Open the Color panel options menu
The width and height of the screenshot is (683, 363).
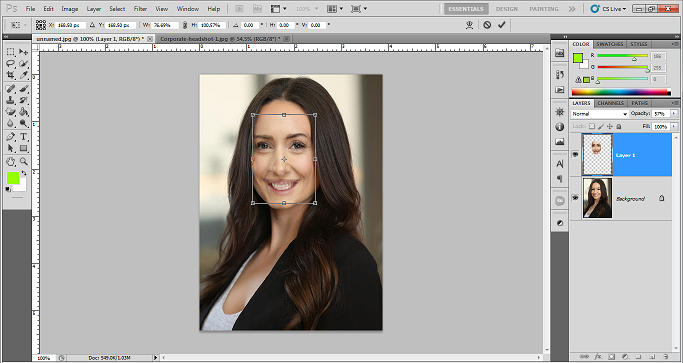point(676,44)
